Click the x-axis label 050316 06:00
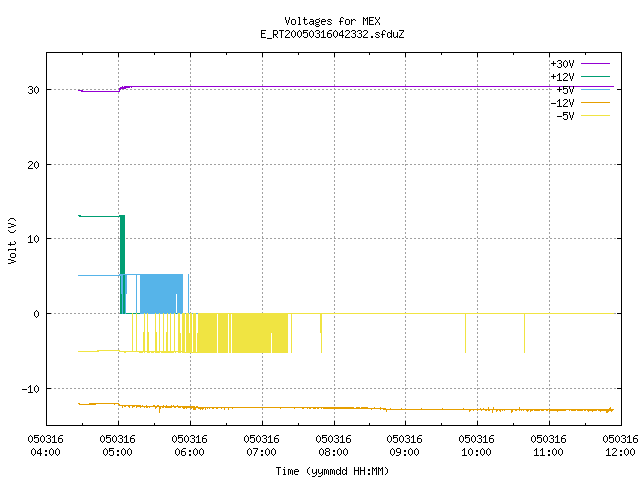 pos(189,446)
